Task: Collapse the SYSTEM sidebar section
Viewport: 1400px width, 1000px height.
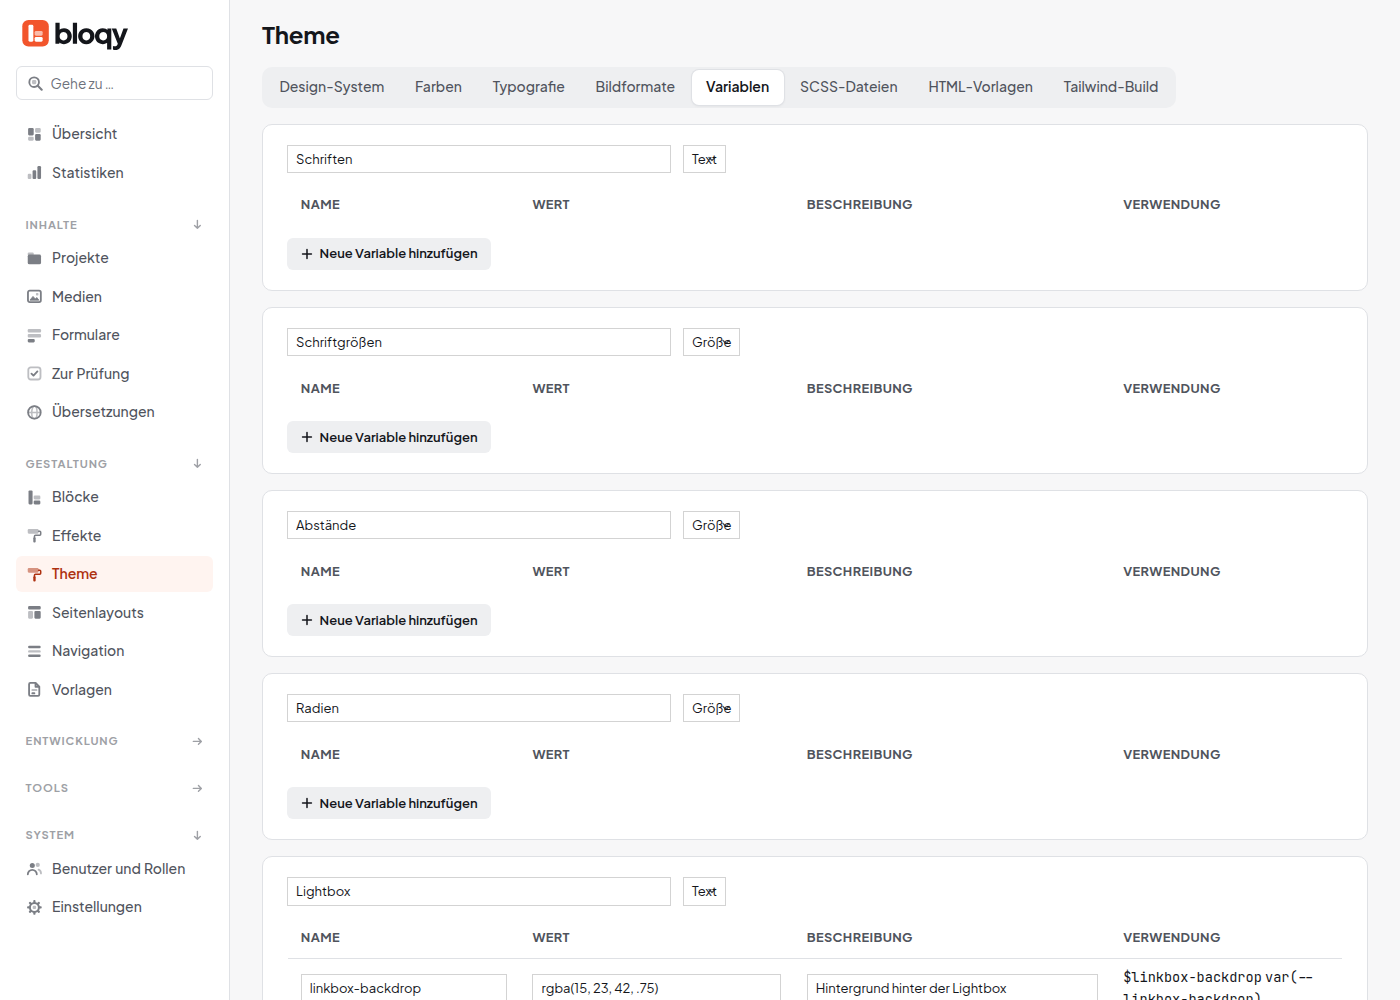Action: tap(197, 835)
